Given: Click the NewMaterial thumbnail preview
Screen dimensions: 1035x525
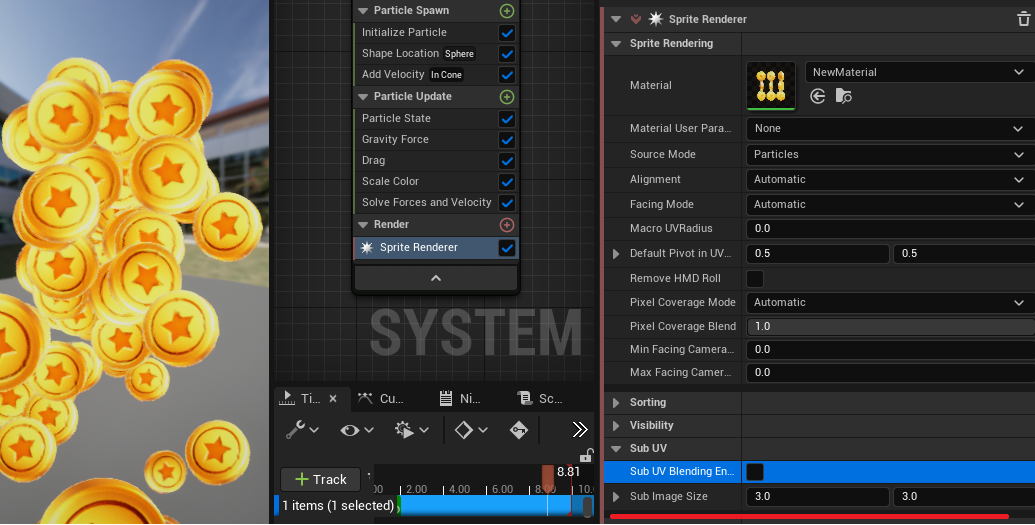Looking at the screenshot, I should (771, 86).
